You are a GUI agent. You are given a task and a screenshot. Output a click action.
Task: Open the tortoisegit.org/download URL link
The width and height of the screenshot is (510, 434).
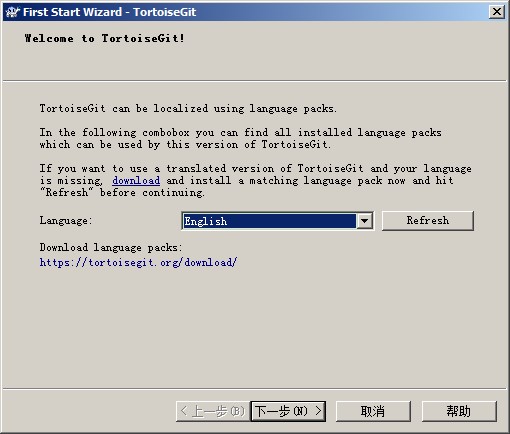click(138, 263)
